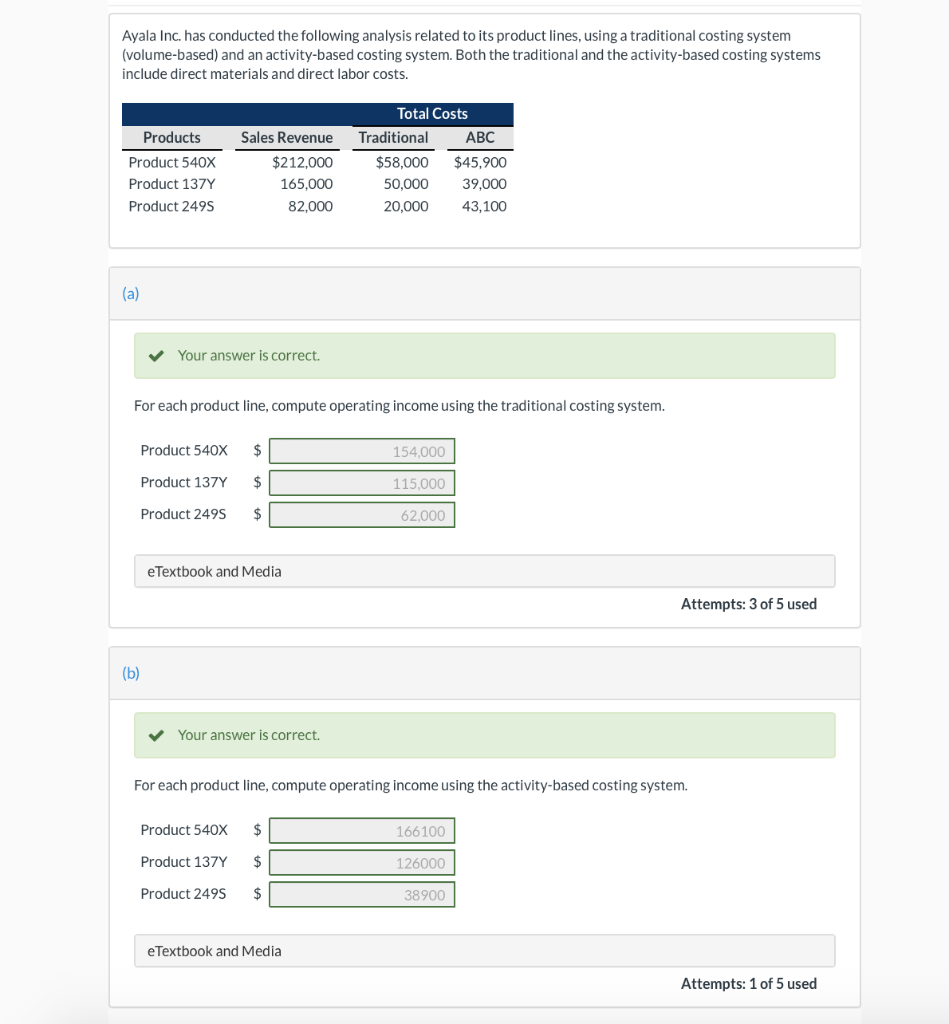This screenshot has height=1024, width=949.
Task: Click the "Traditional" column header
Action: (x=393, y=138)
